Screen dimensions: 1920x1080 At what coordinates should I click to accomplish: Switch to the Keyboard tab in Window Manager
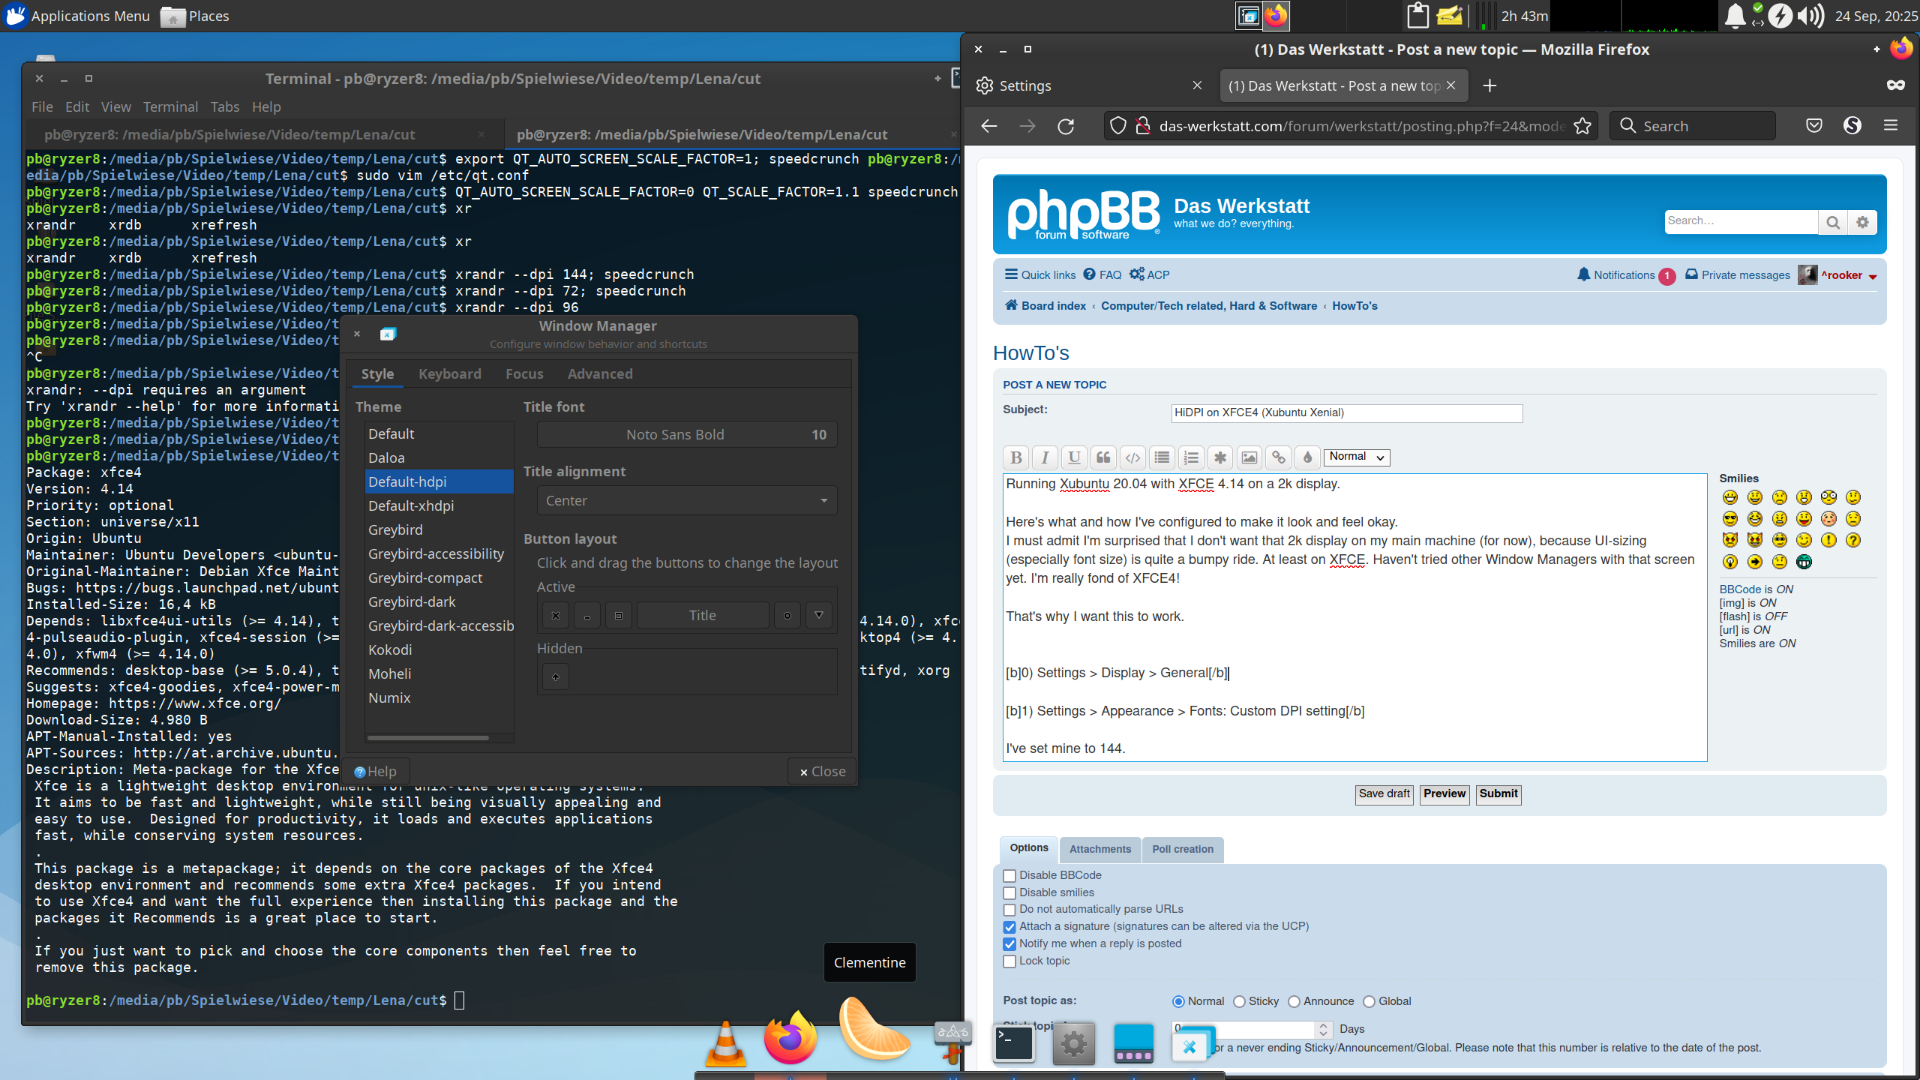[449, 374]
